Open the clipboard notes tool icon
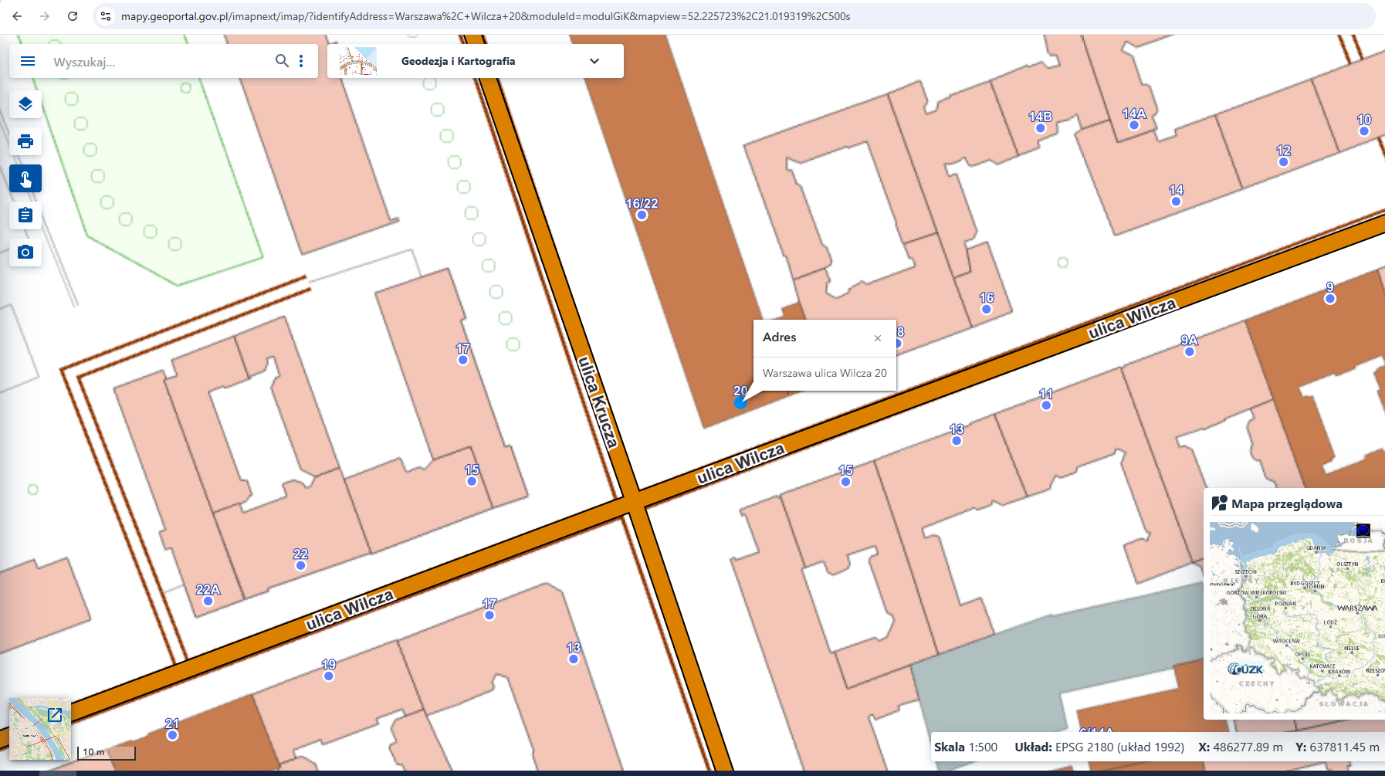The width and height of the screenshot is (1385, 776). click(26, 215)
